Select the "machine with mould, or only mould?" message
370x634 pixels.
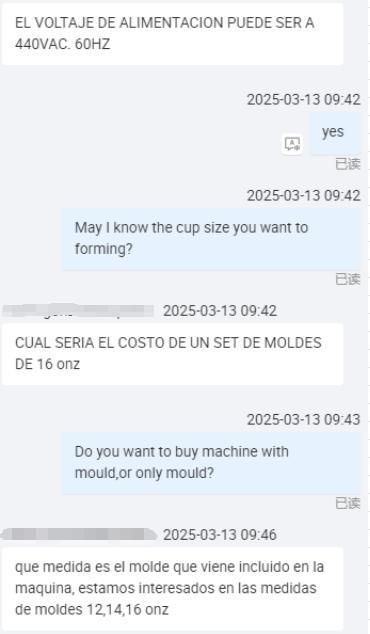pos(211,463)
